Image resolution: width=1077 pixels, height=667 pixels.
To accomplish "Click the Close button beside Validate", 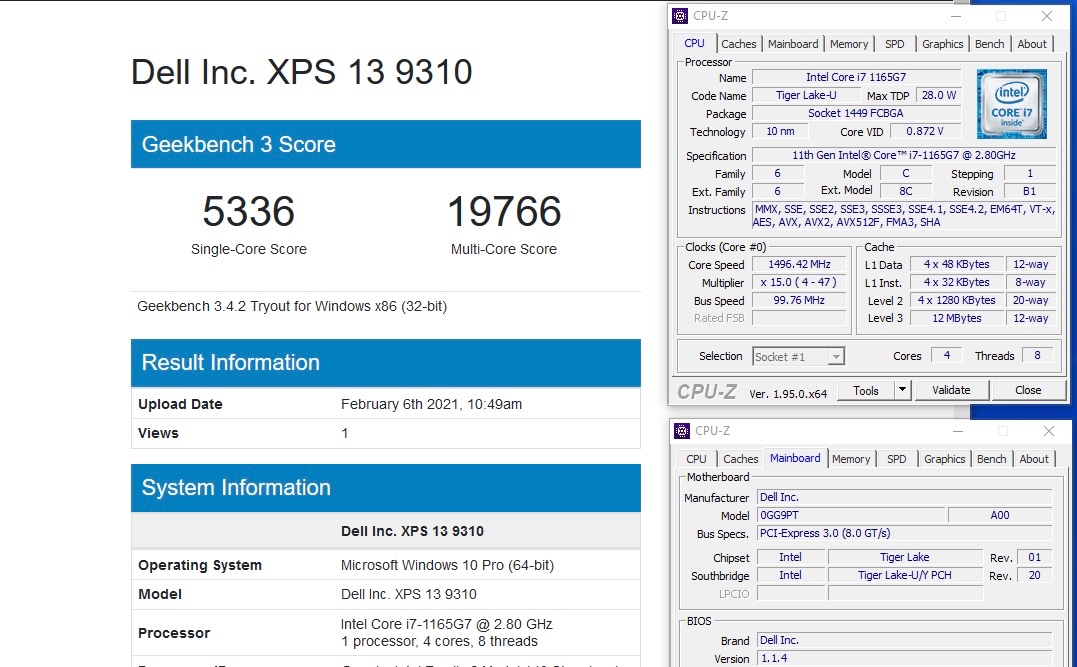I will 1028,390.
